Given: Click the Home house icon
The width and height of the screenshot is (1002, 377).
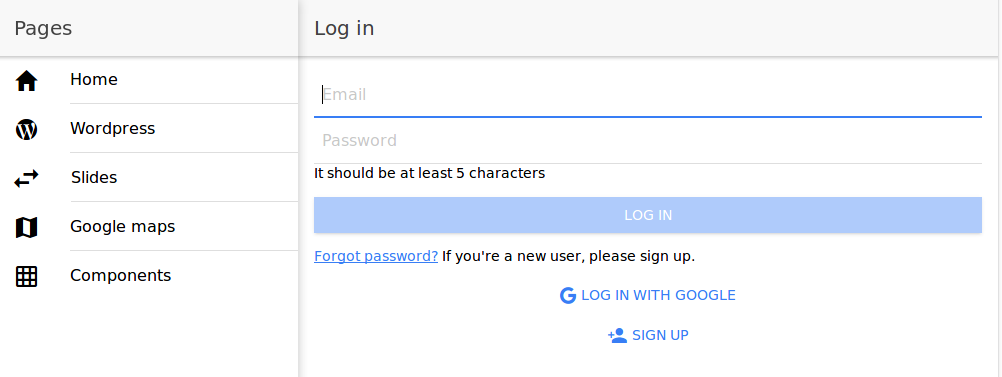Looking at the screenshot, I should click(x=26, y=81).
